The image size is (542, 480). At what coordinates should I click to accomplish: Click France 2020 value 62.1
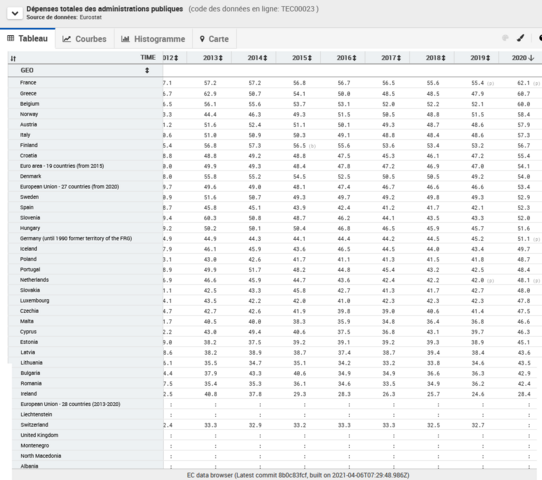point(523,83)
